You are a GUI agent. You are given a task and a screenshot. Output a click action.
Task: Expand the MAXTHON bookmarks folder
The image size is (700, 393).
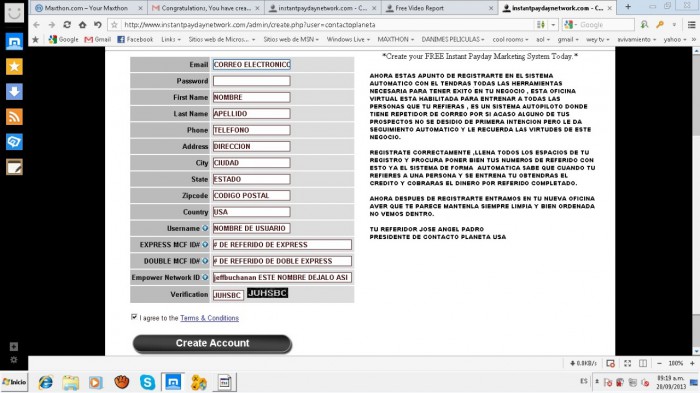point(396,39)
